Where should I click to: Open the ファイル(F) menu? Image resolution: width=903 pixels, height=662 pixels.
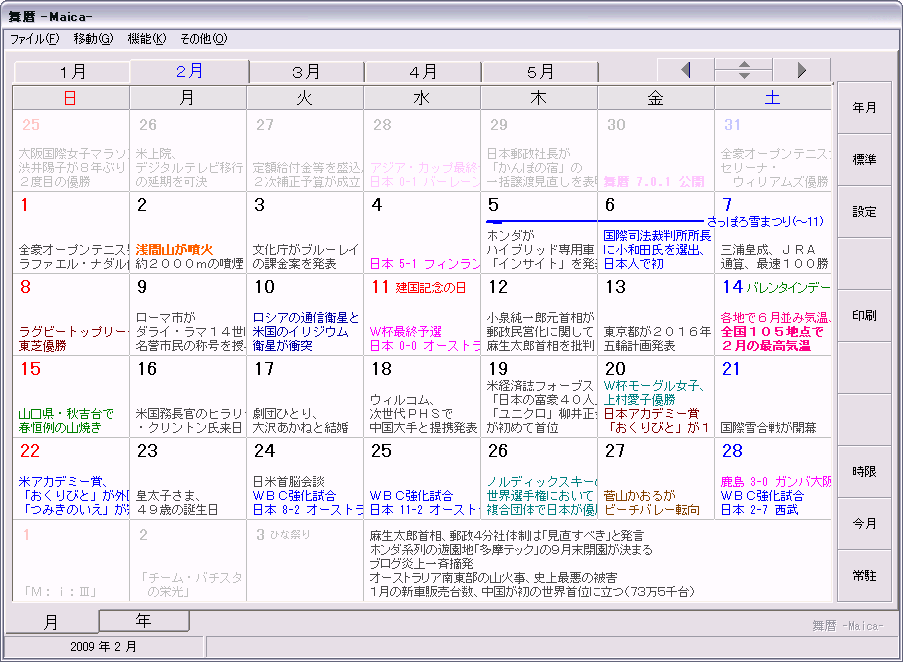click(x=34, y=39)
